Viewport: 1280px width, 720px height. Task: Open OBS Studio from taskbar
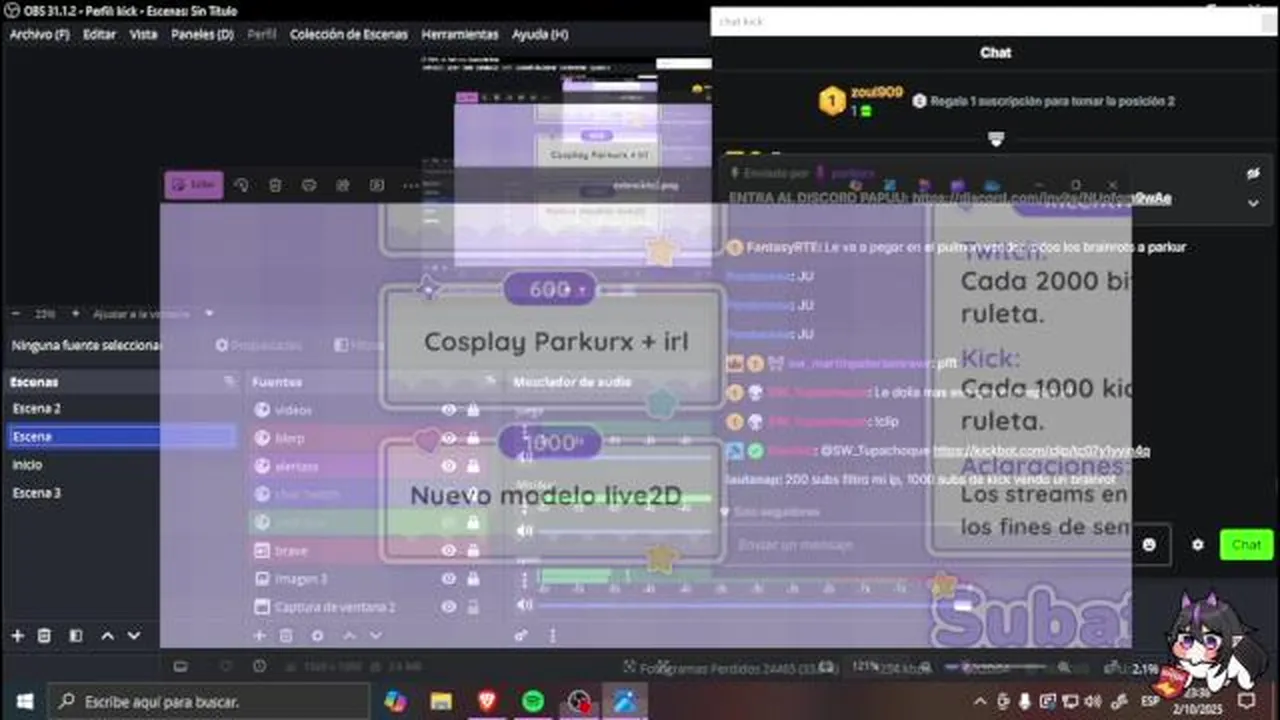578,701
